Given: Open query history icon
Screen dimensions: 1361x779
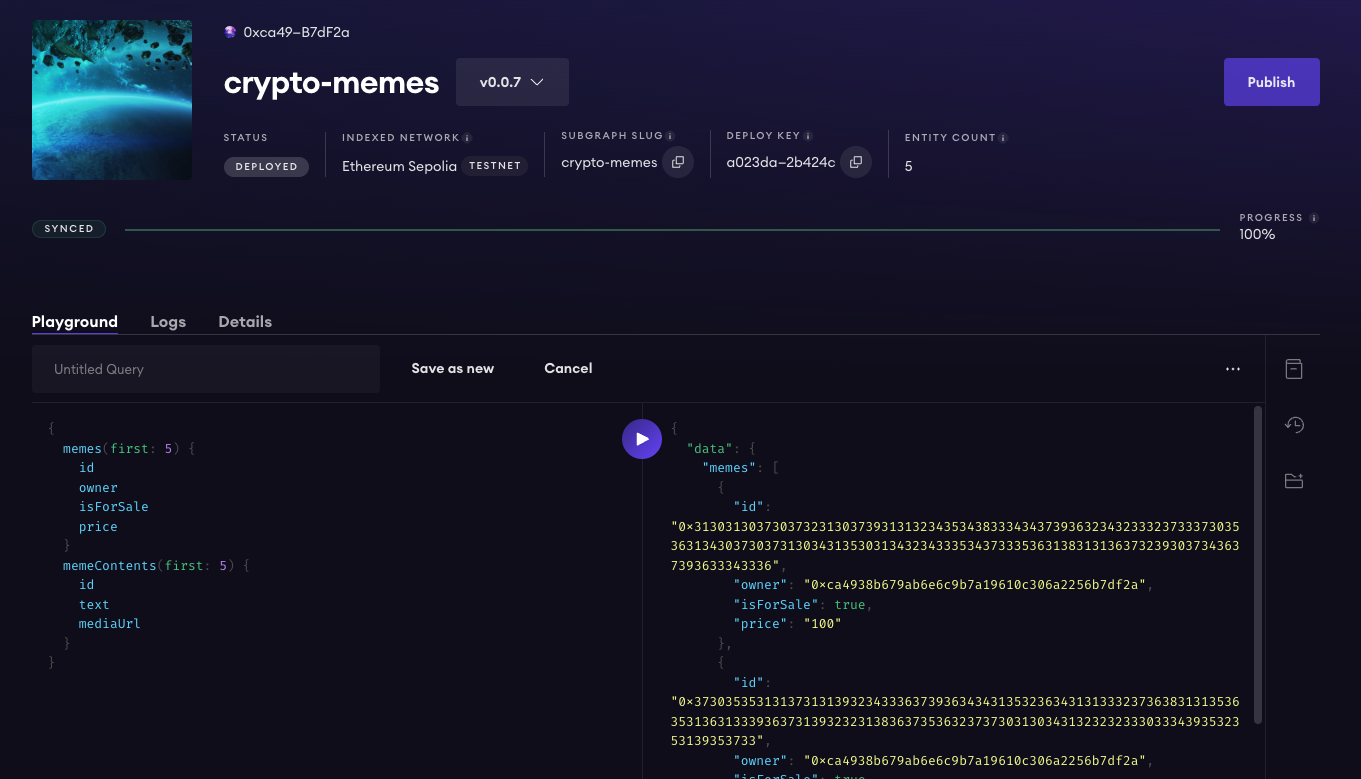Looking at the screenshot, I should click(x=1294, y=425).
